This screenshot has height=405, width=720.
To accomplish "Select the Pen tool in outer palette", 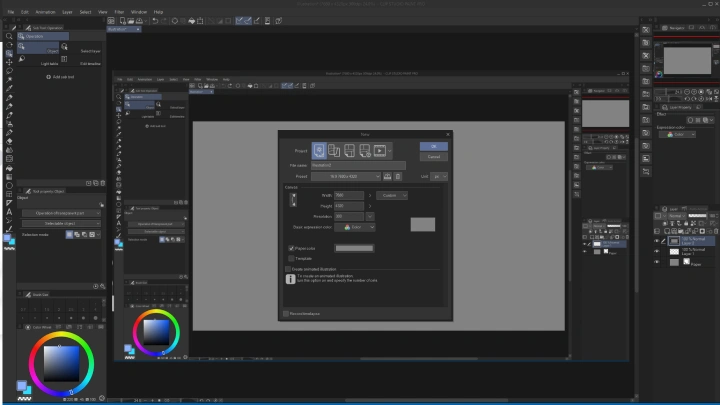I will pyautogui.click(x=9, y=97).
